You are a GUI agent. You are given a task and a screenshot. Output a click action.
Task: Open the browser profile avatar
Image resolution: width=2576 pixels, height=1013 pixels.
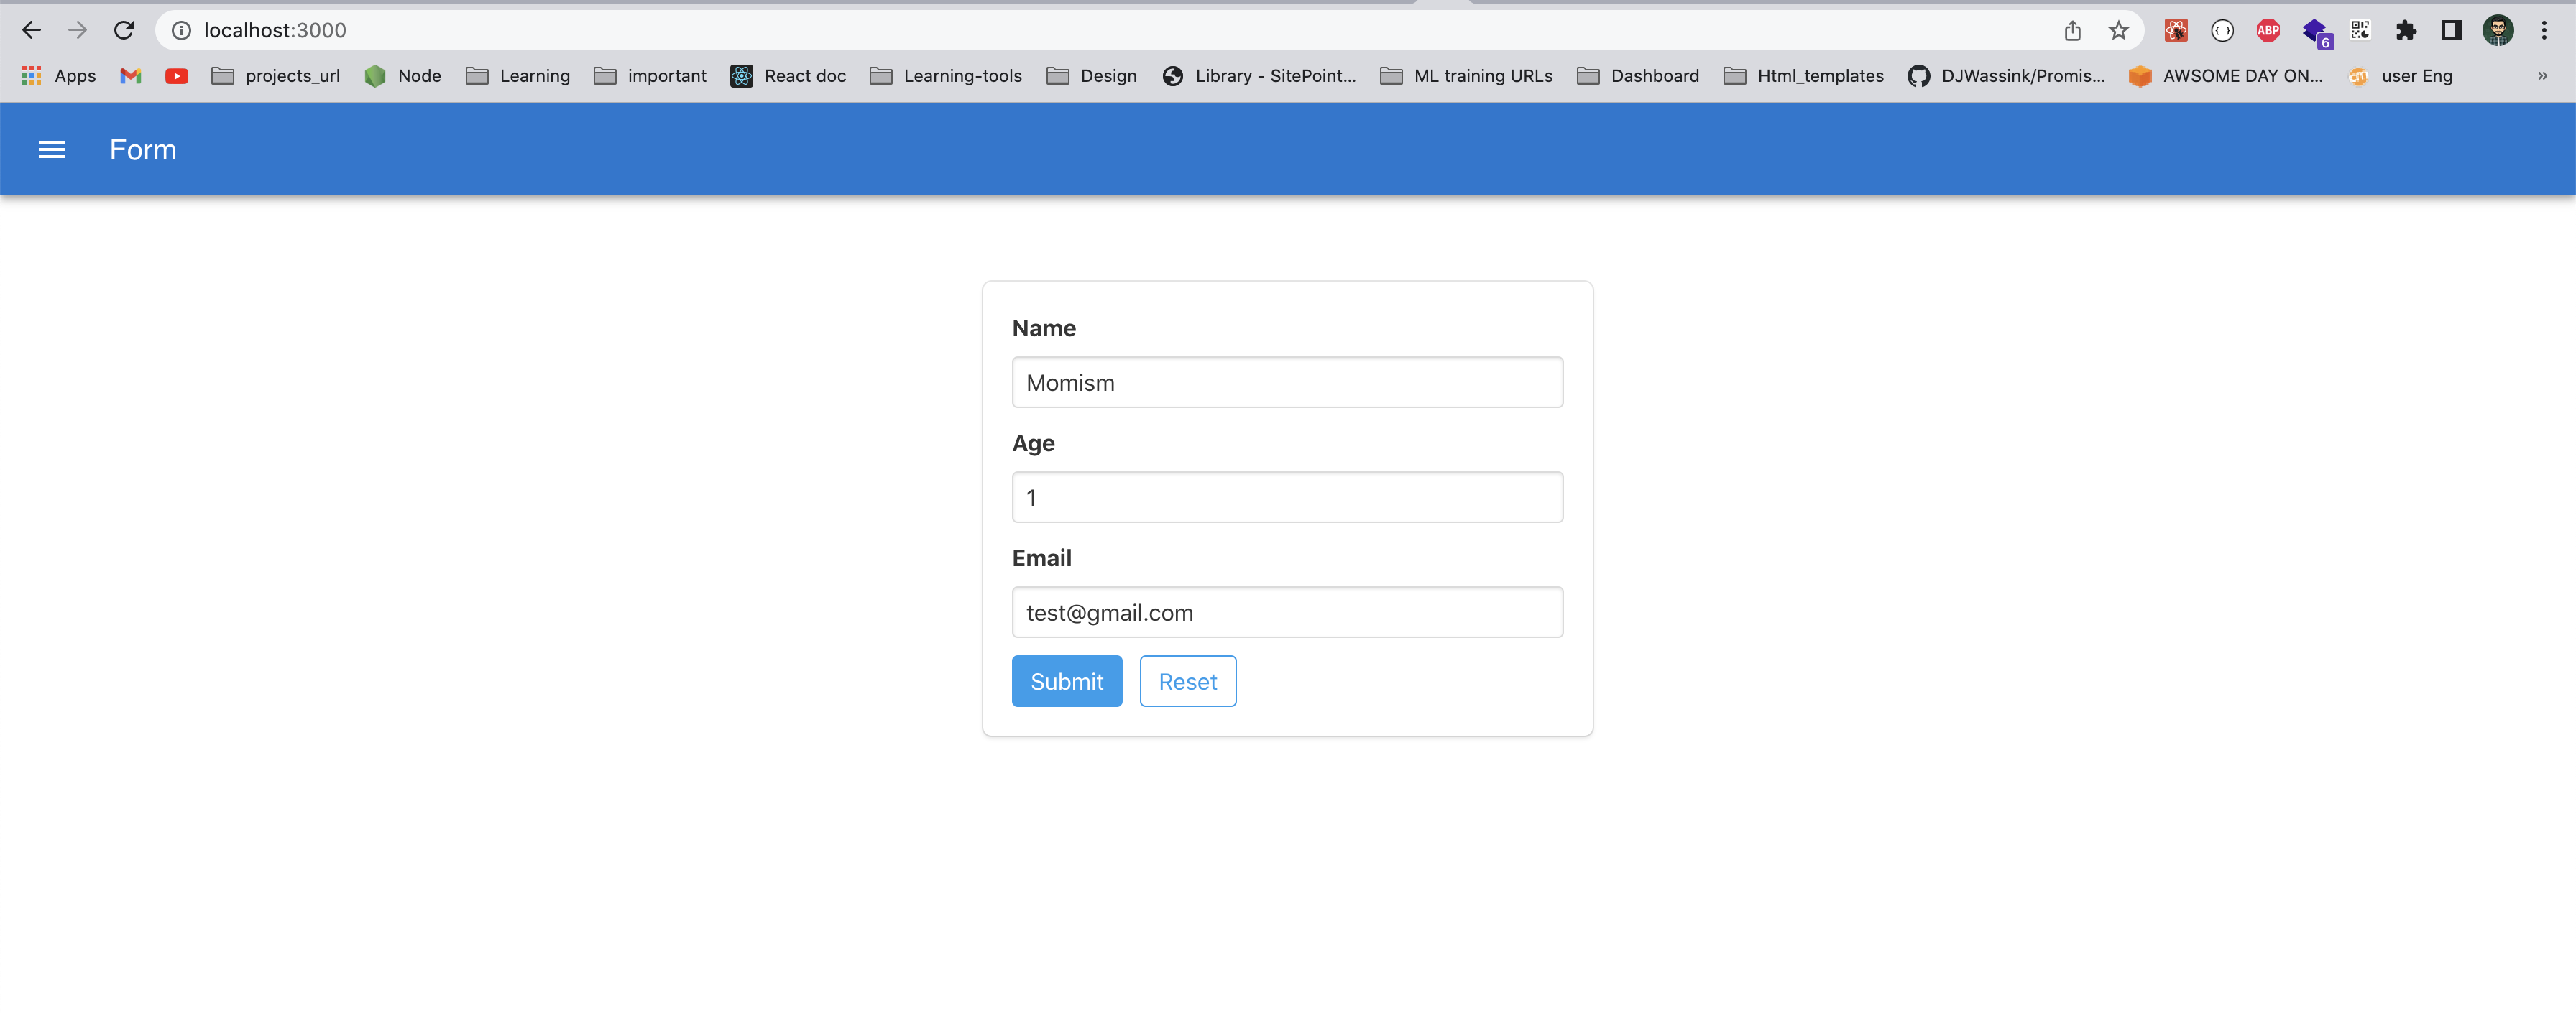(2498, 31)
